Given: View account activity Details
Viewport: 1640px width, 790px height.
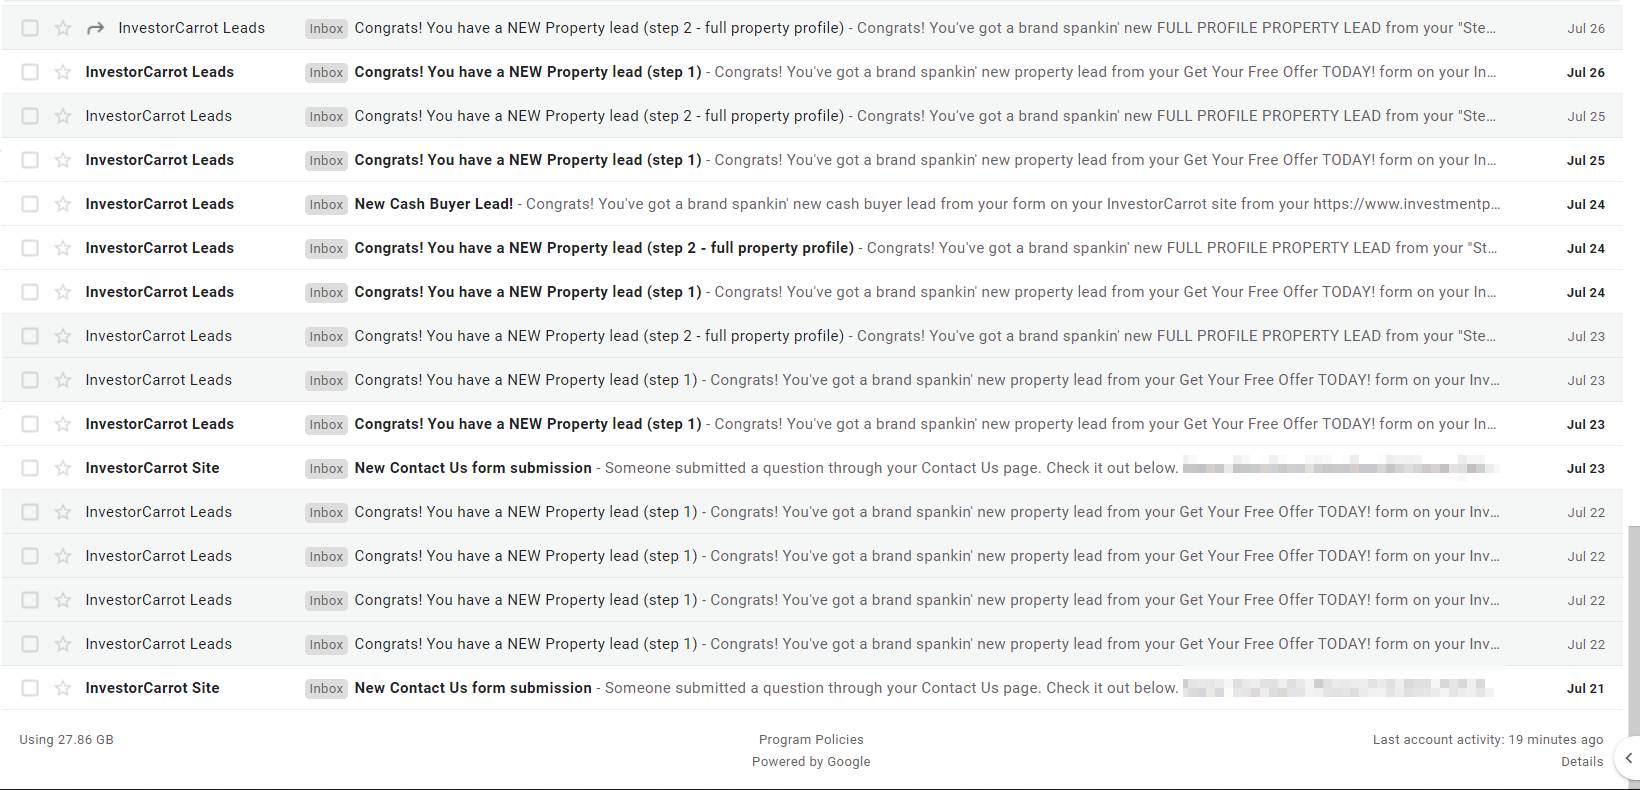Looking at the screenshot, I should pyautogui.click(x=1582, y=762).
